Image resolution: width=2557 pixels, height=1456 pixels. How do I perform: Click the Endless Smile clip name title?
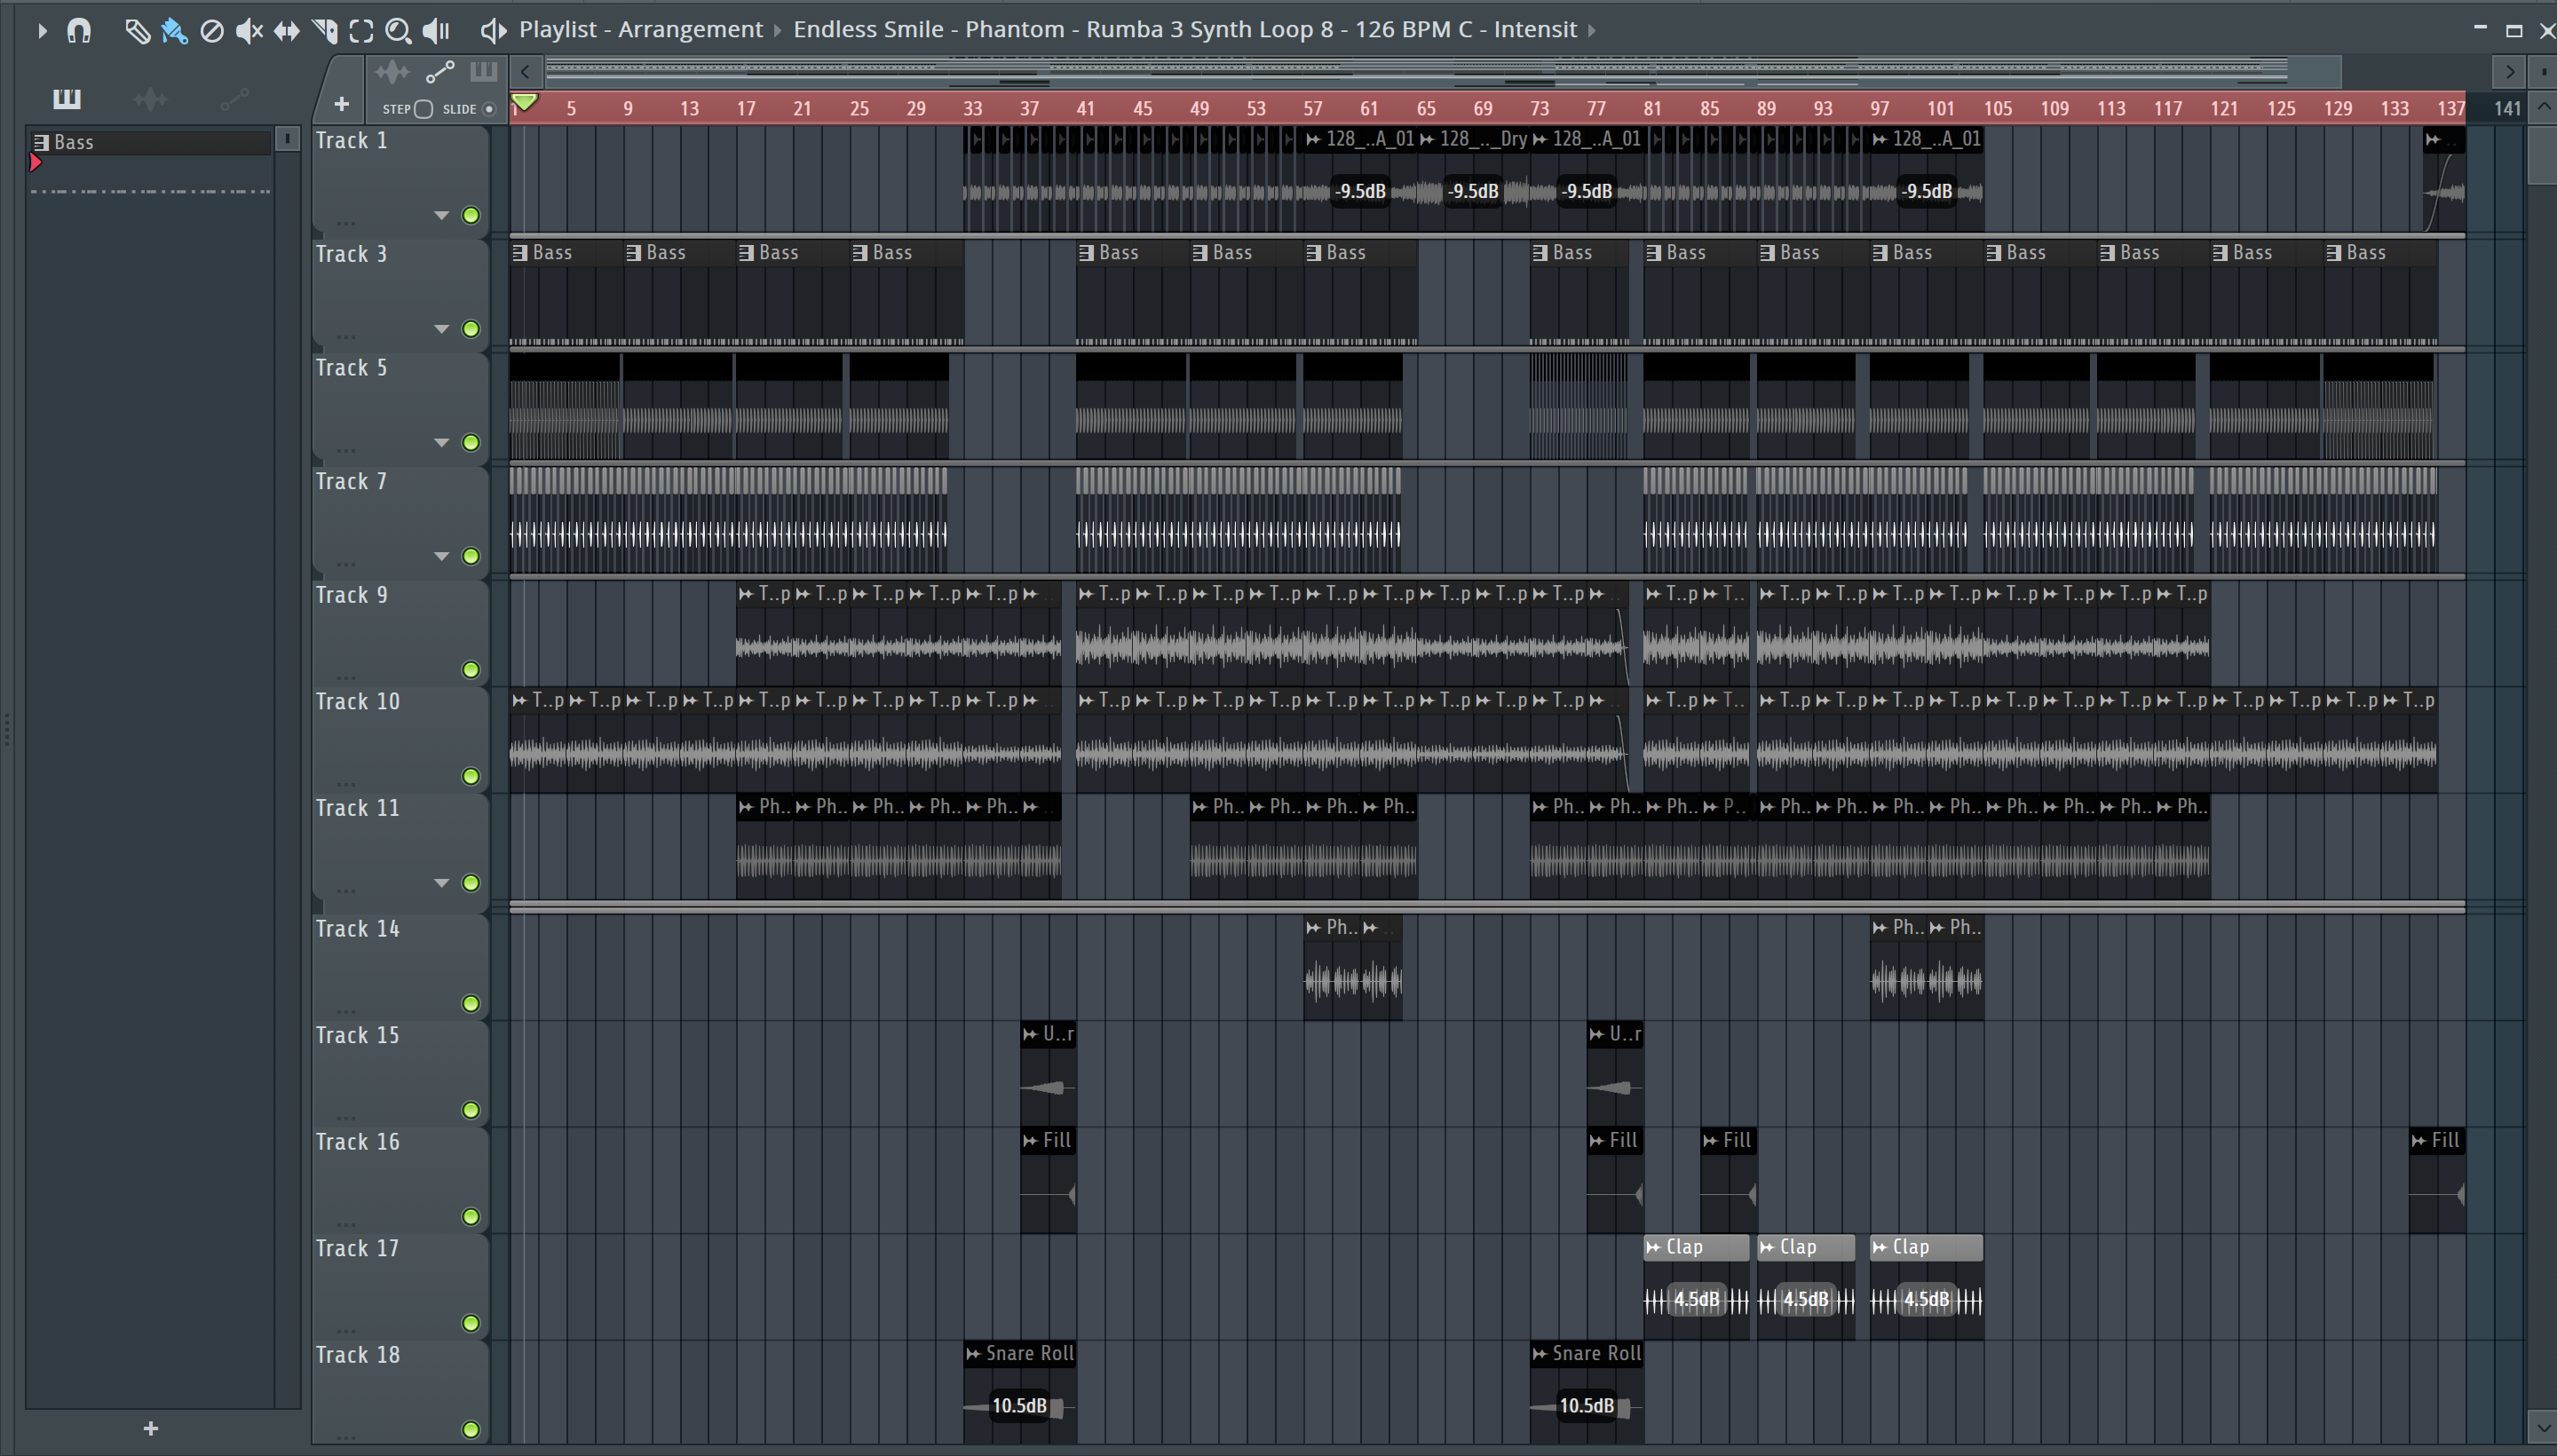[1185, 30]
